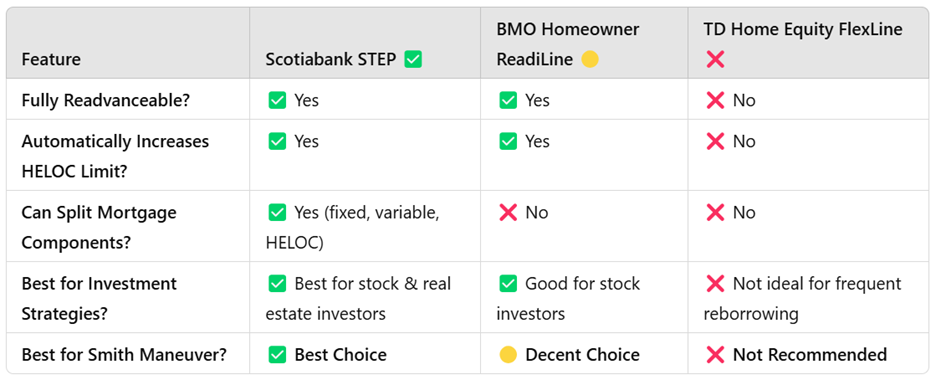The width and height of the screenshot is (936, 380).
Task: Click the red X under TD Home Equity FlexLine header
Action: click(715, 60)
